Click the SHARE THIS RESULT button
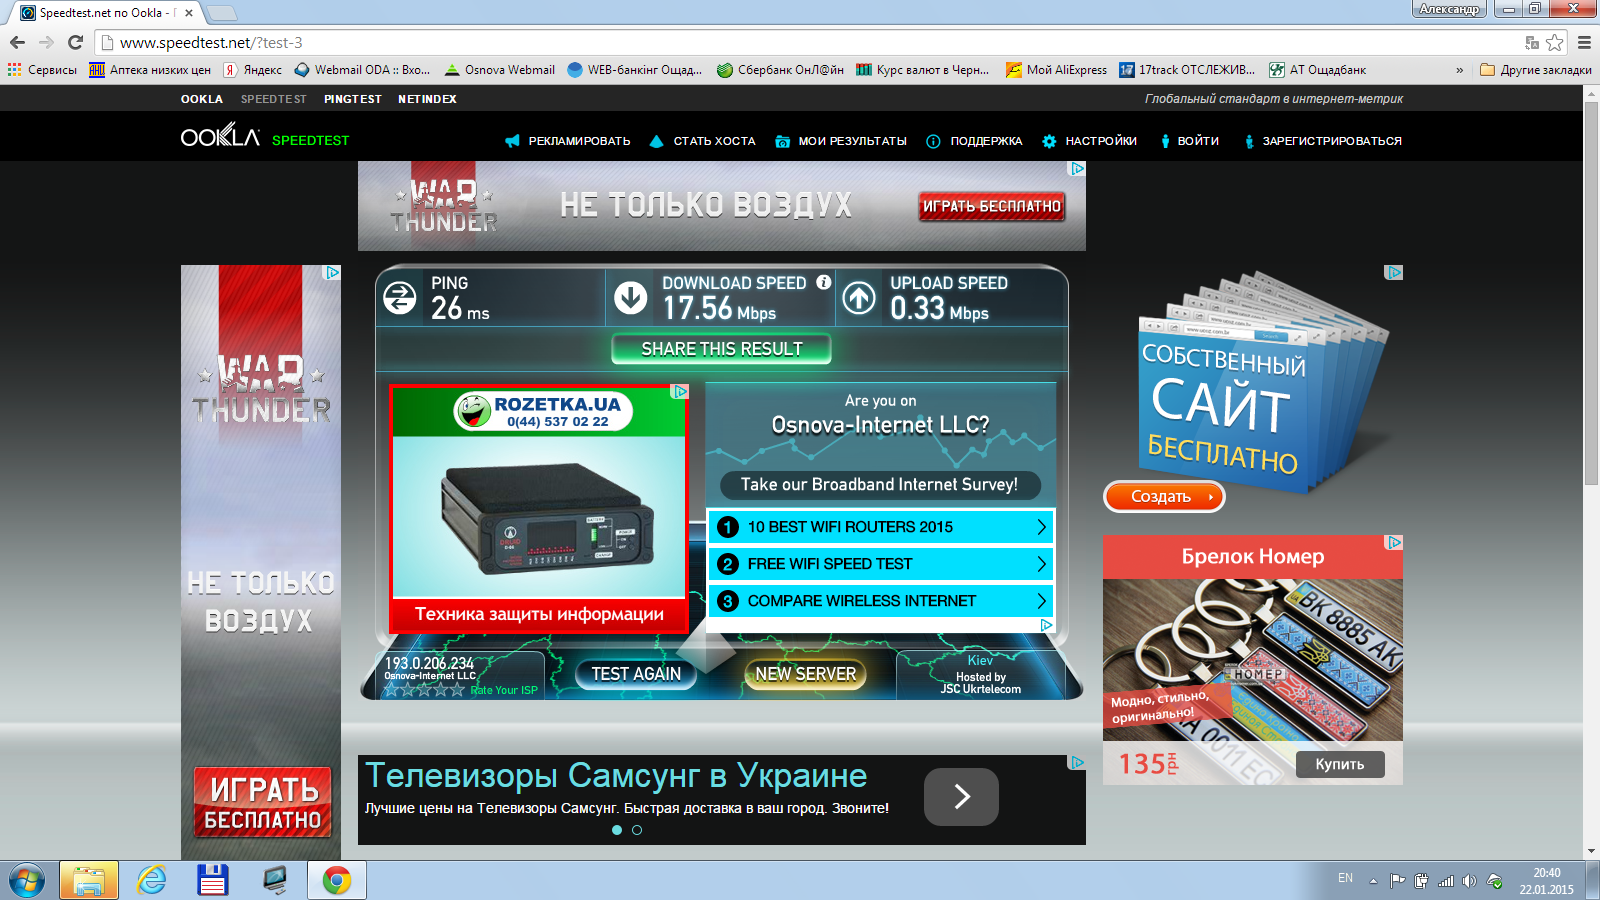Screen dimensions: 1600x900 (721, 349)
